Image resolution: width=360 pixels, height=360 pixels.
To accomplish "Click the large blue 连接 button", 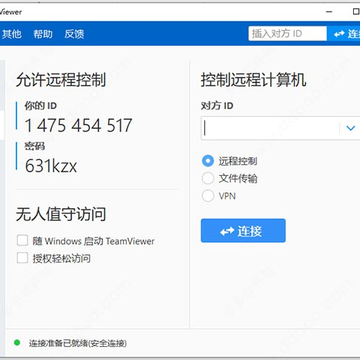I will click(243, 231).
